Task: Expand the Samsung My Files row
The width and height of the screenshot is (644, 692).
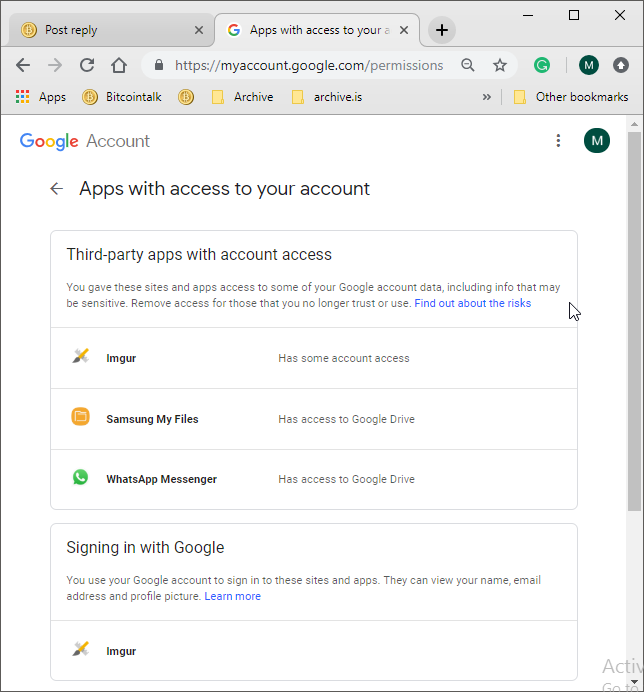Action: [314, 419]
